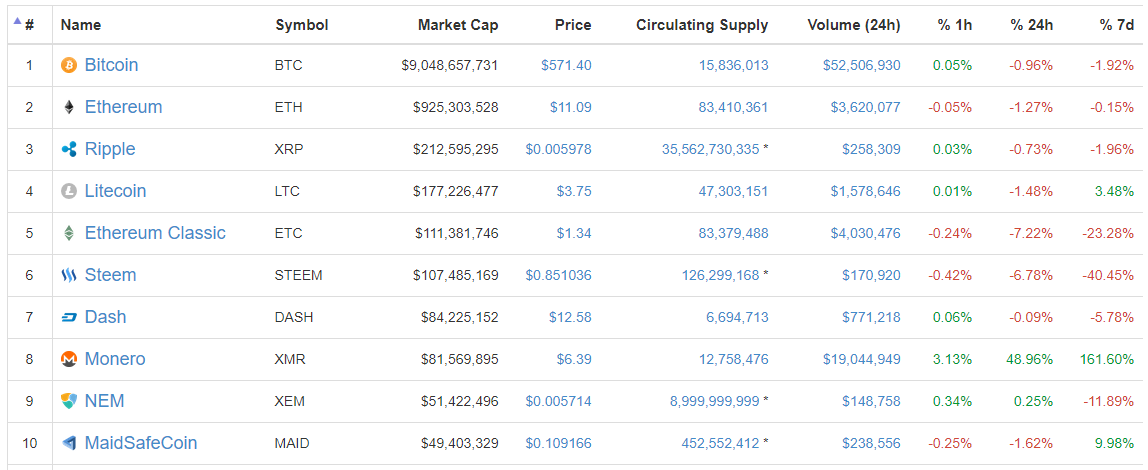Sort table by % 1h header
This screenshot has height=470, width=1148.
click(955, 25)
